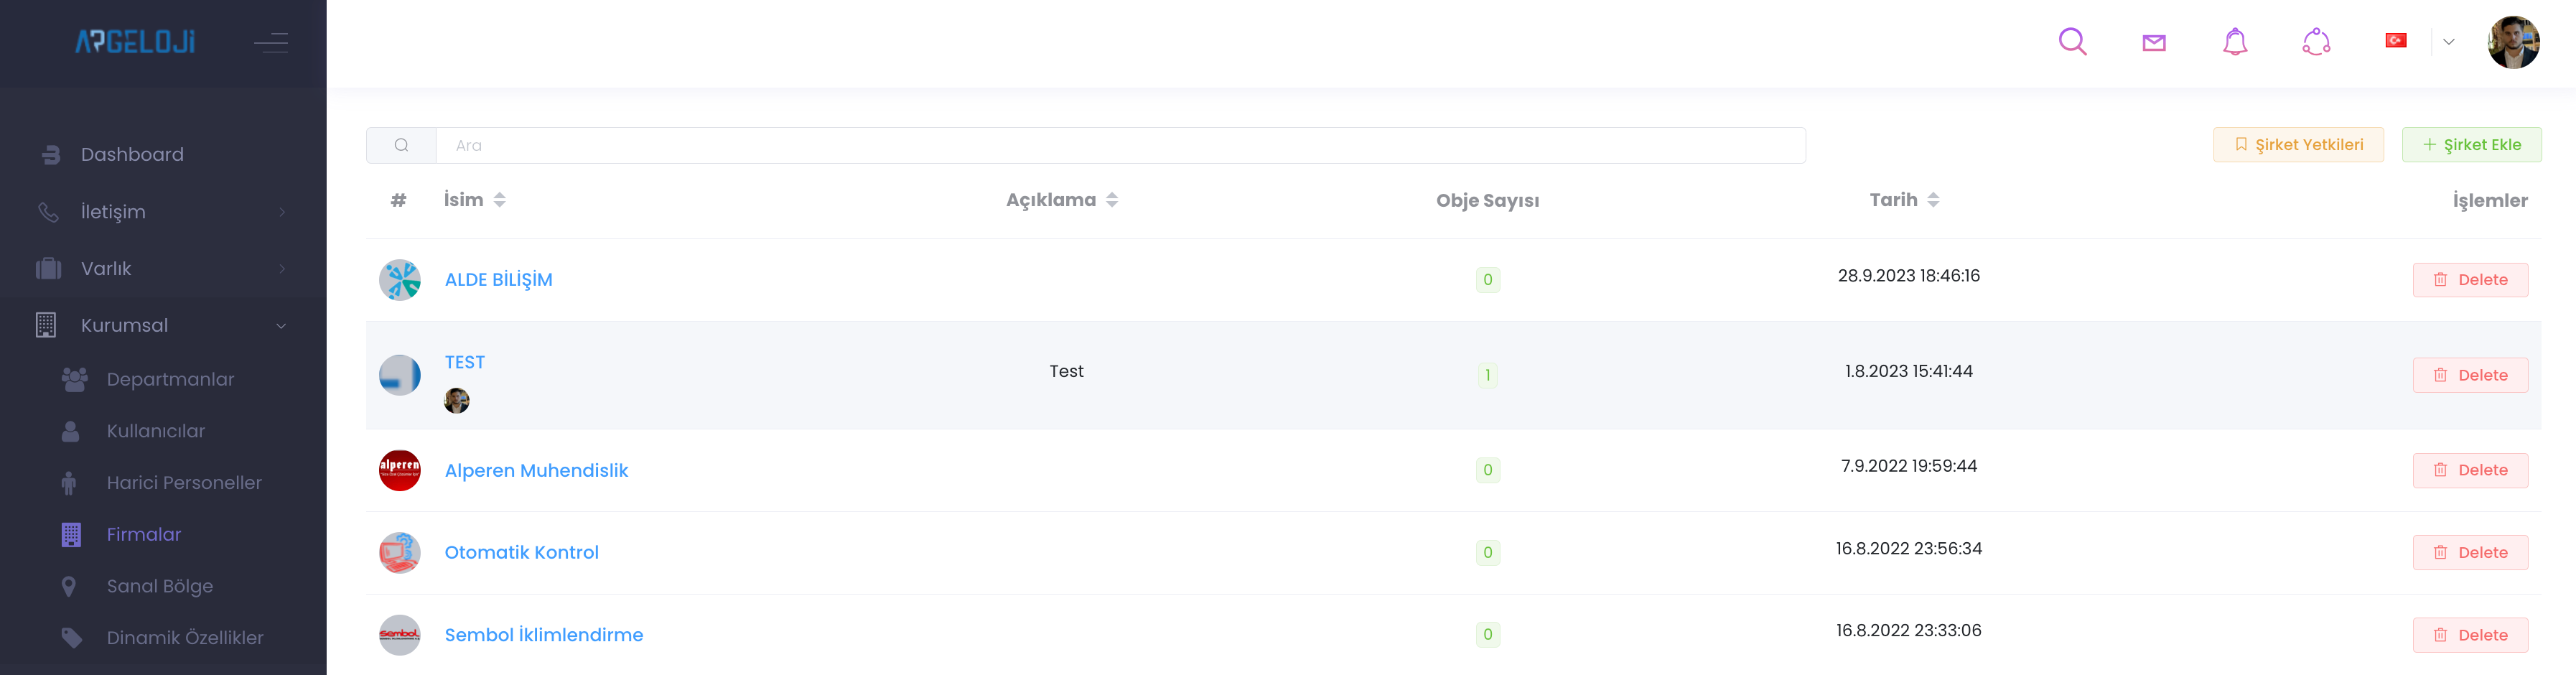
Task: Open the mail envelope icon
Action: tap(2154, 42)
